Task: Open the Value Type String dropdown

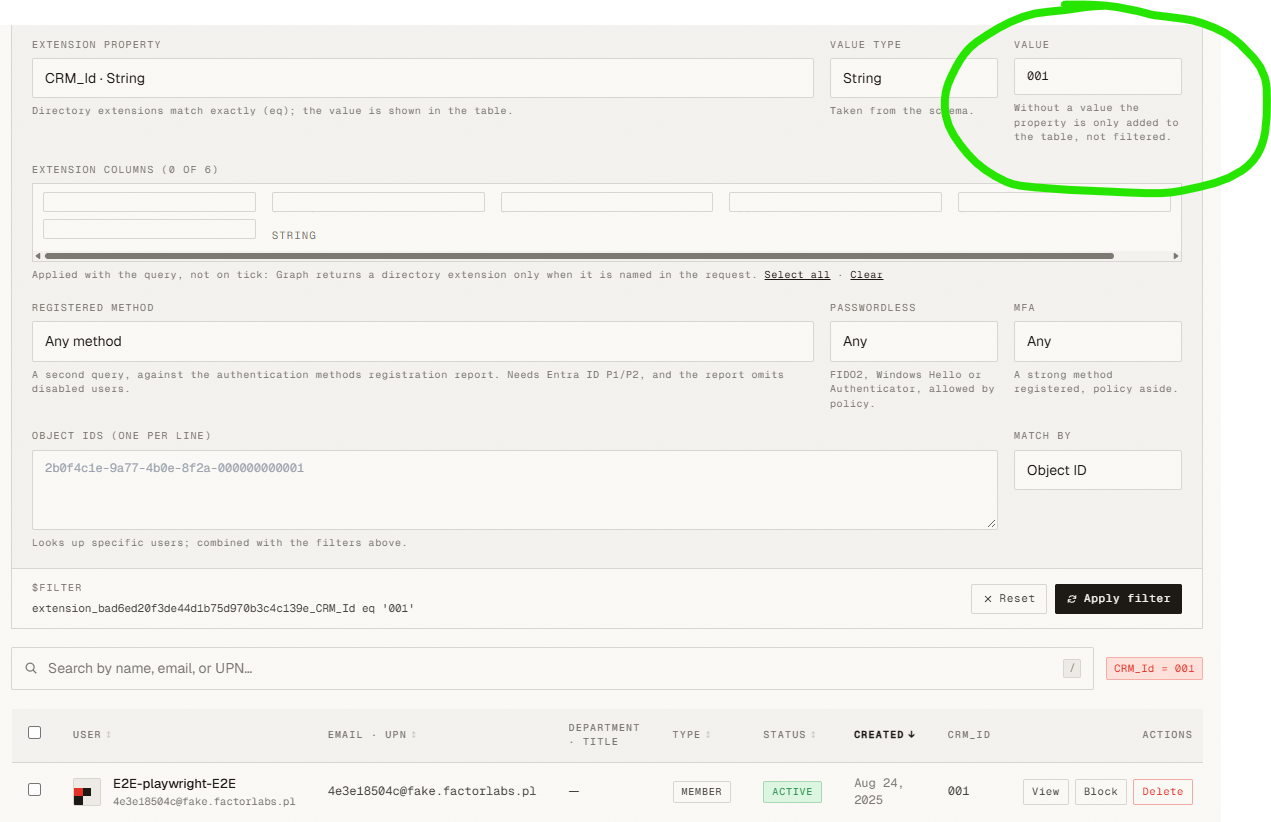Action: (913, 78)
